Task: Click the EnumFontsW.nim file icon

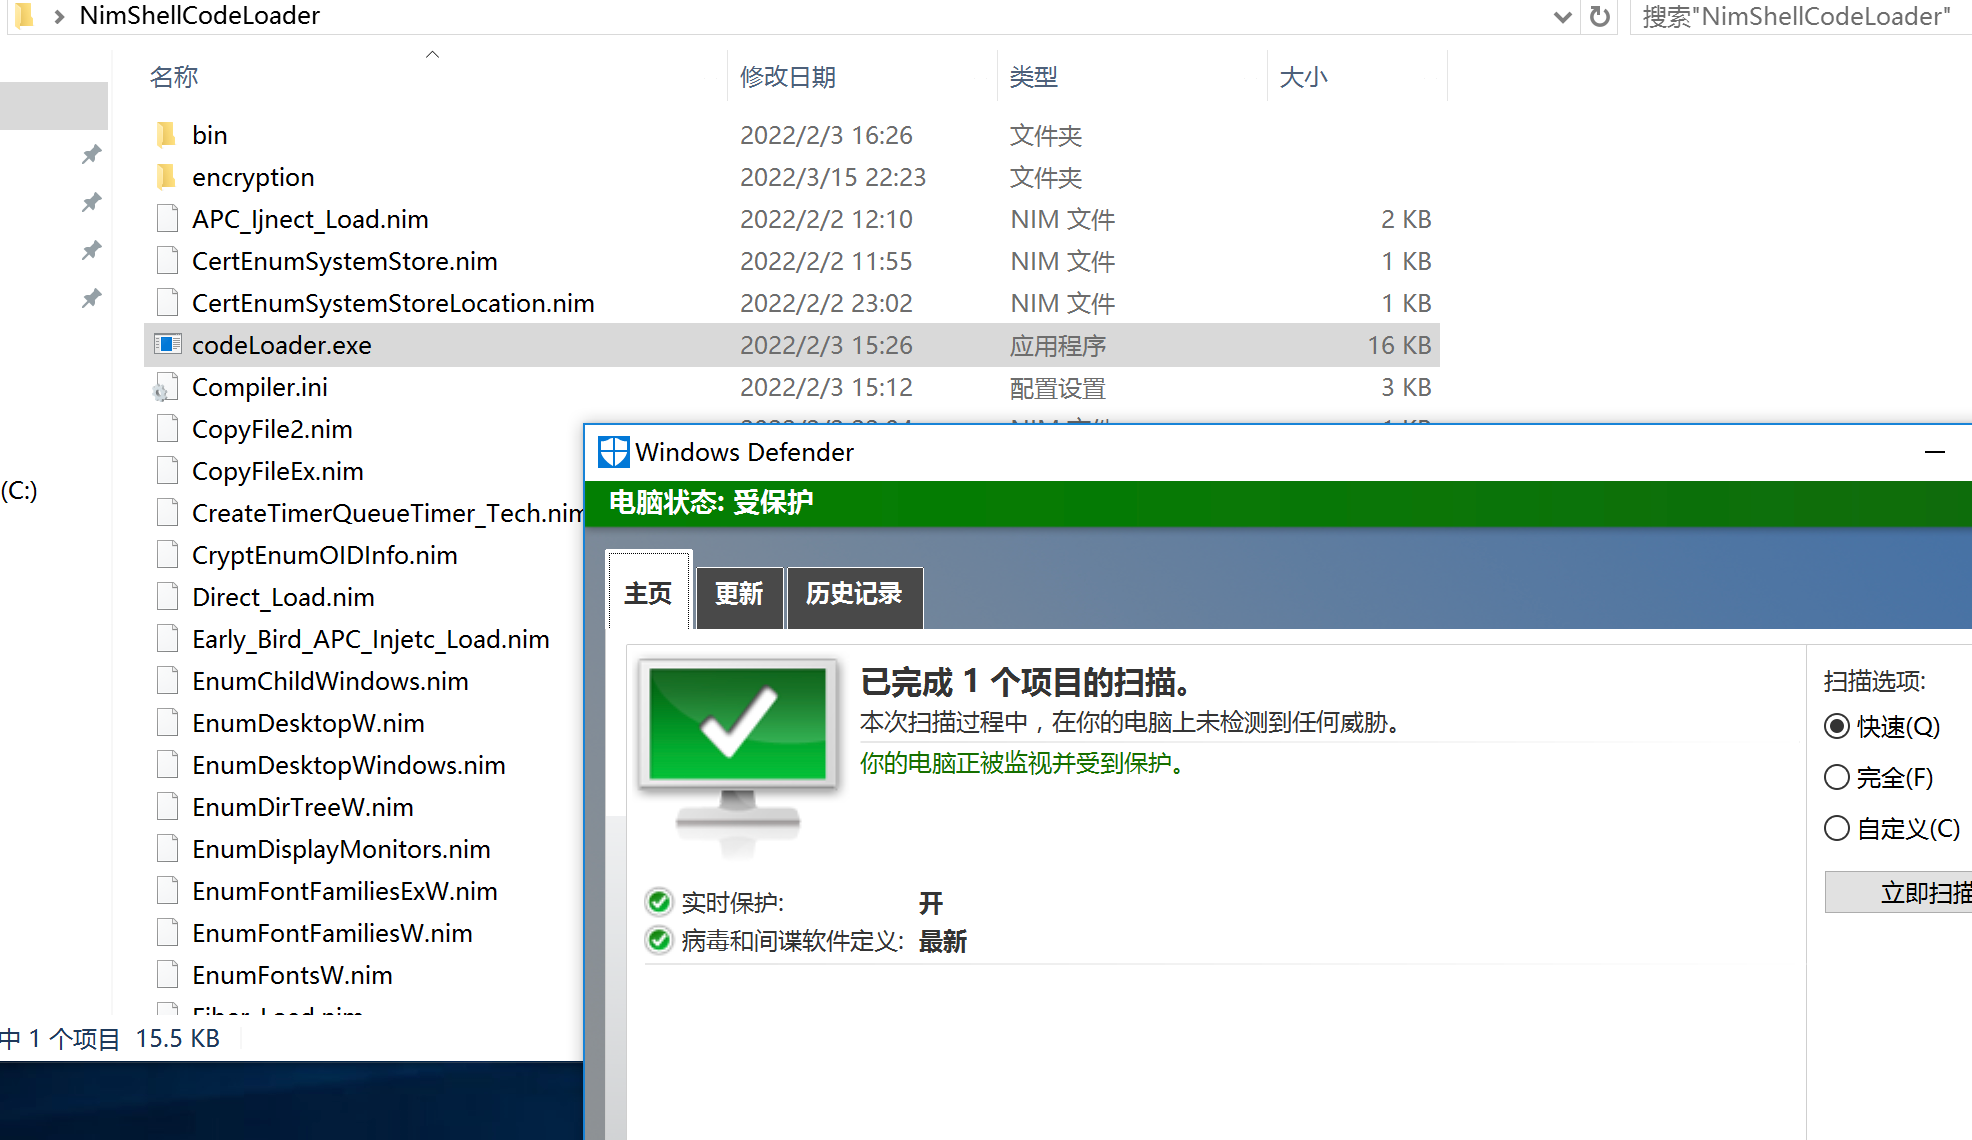Action: [167, 975]
